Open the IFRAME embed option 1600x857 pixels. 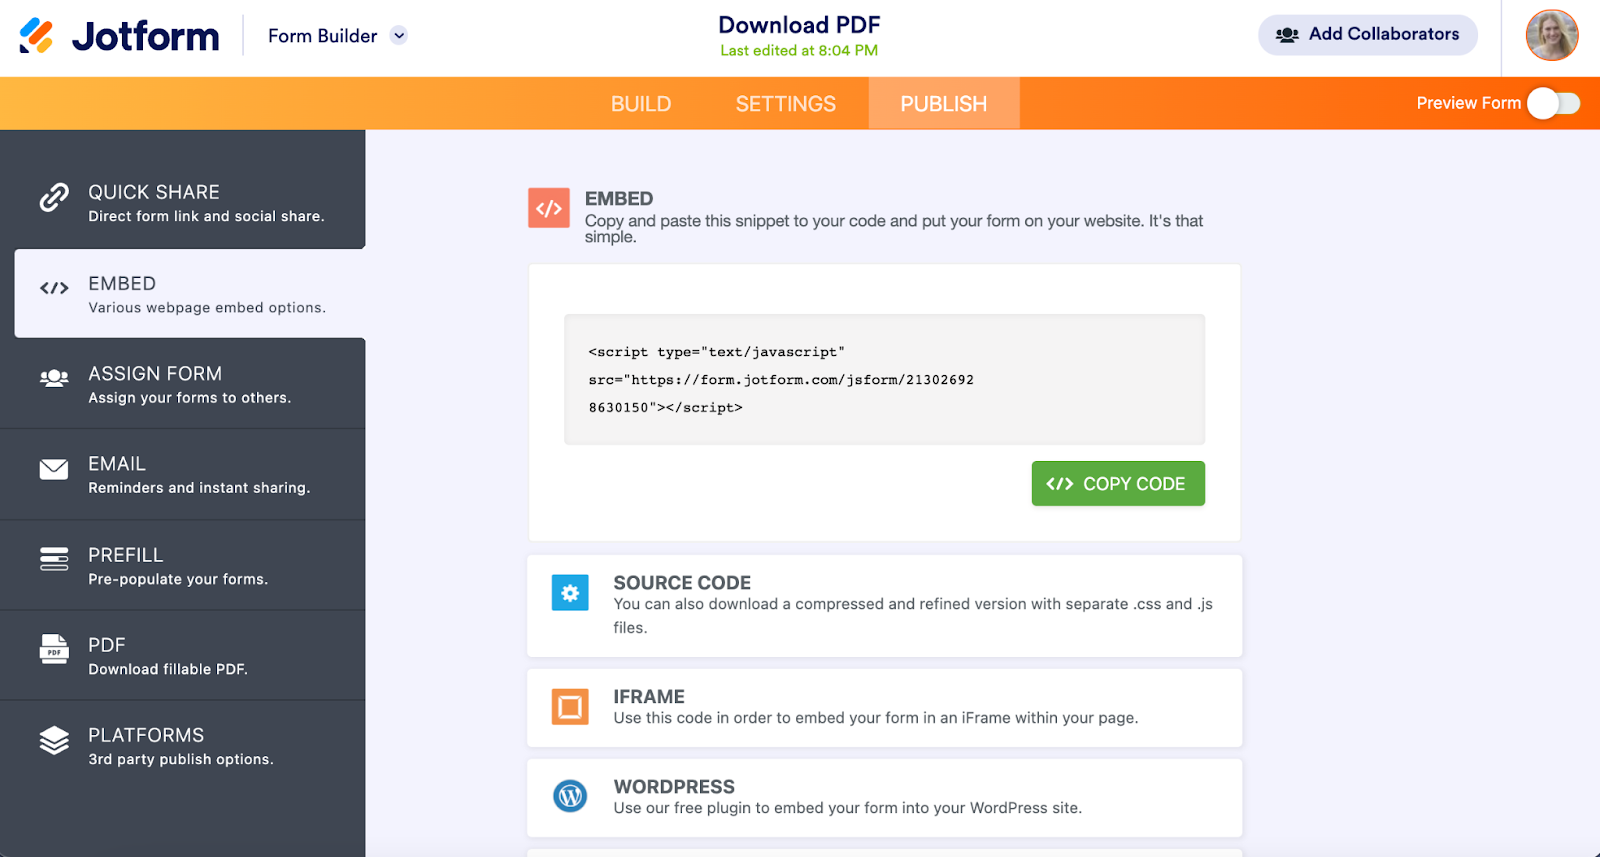(884, 708)
